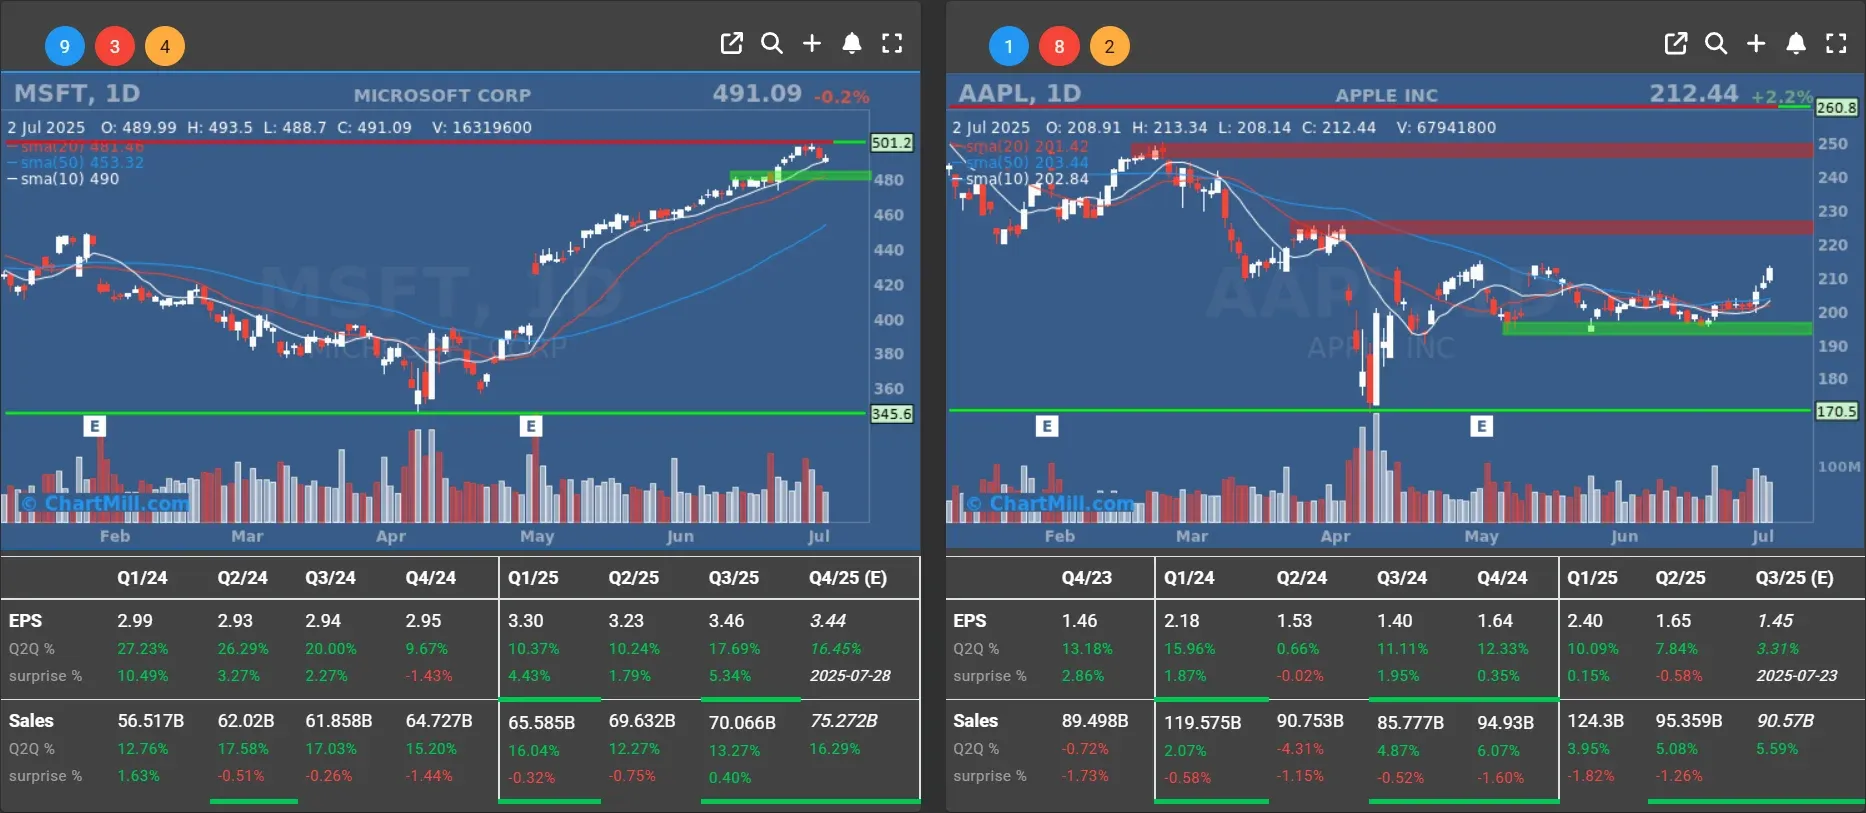Click AAPL Q1/24 sales 119.575B
The height and width of the screenshot is (813, 1866).
(x=1202, y=722)
